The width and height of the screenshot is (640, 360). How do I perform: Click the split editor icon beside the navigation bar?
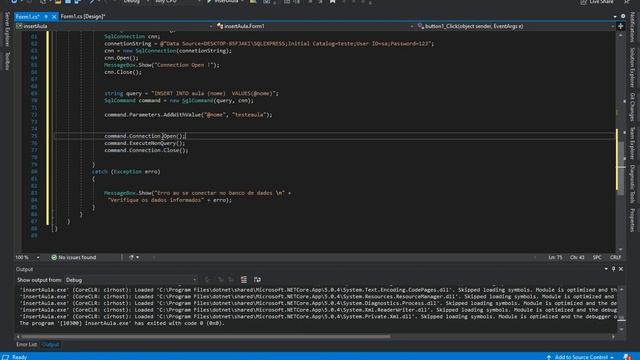pyautogui.click(x=621, y=26)
